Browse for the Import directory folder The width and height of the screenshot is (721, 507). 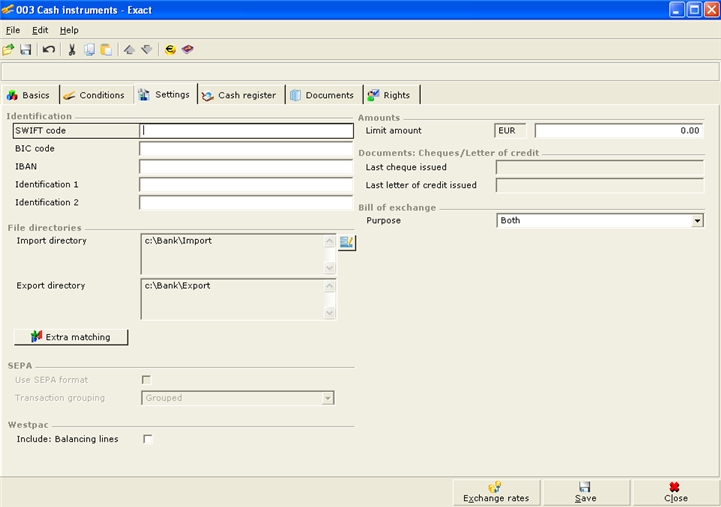pyautogui.click(x=347, y=242)
